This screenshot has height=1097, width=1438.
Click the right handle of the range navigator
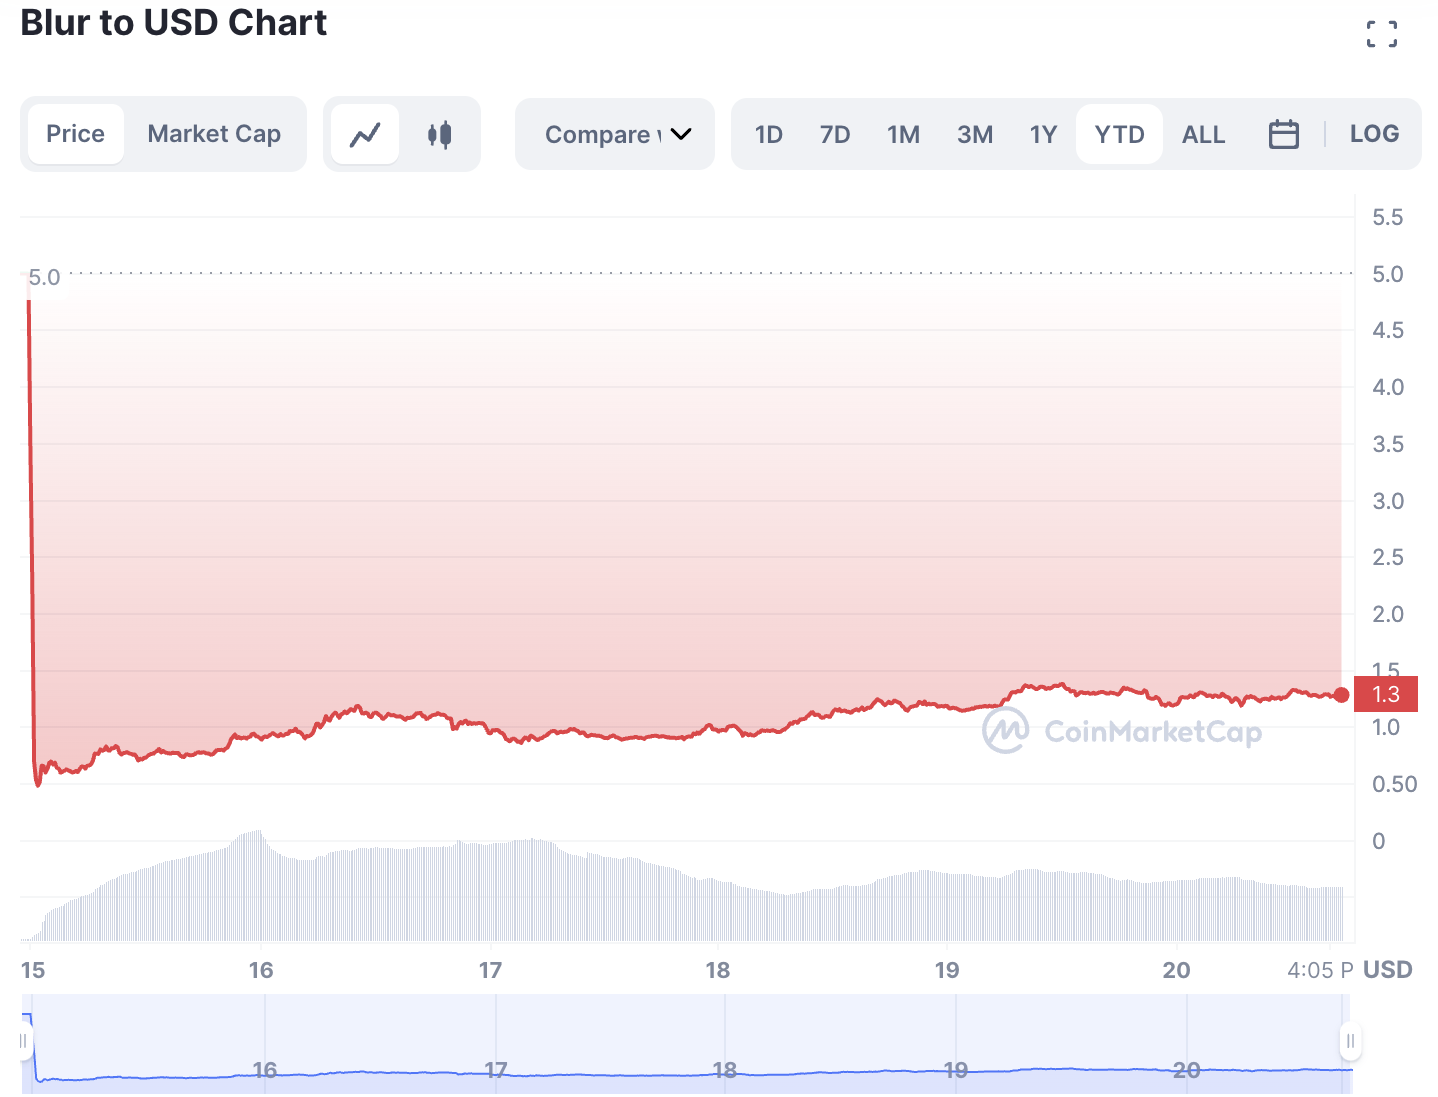point(1350,1042)
